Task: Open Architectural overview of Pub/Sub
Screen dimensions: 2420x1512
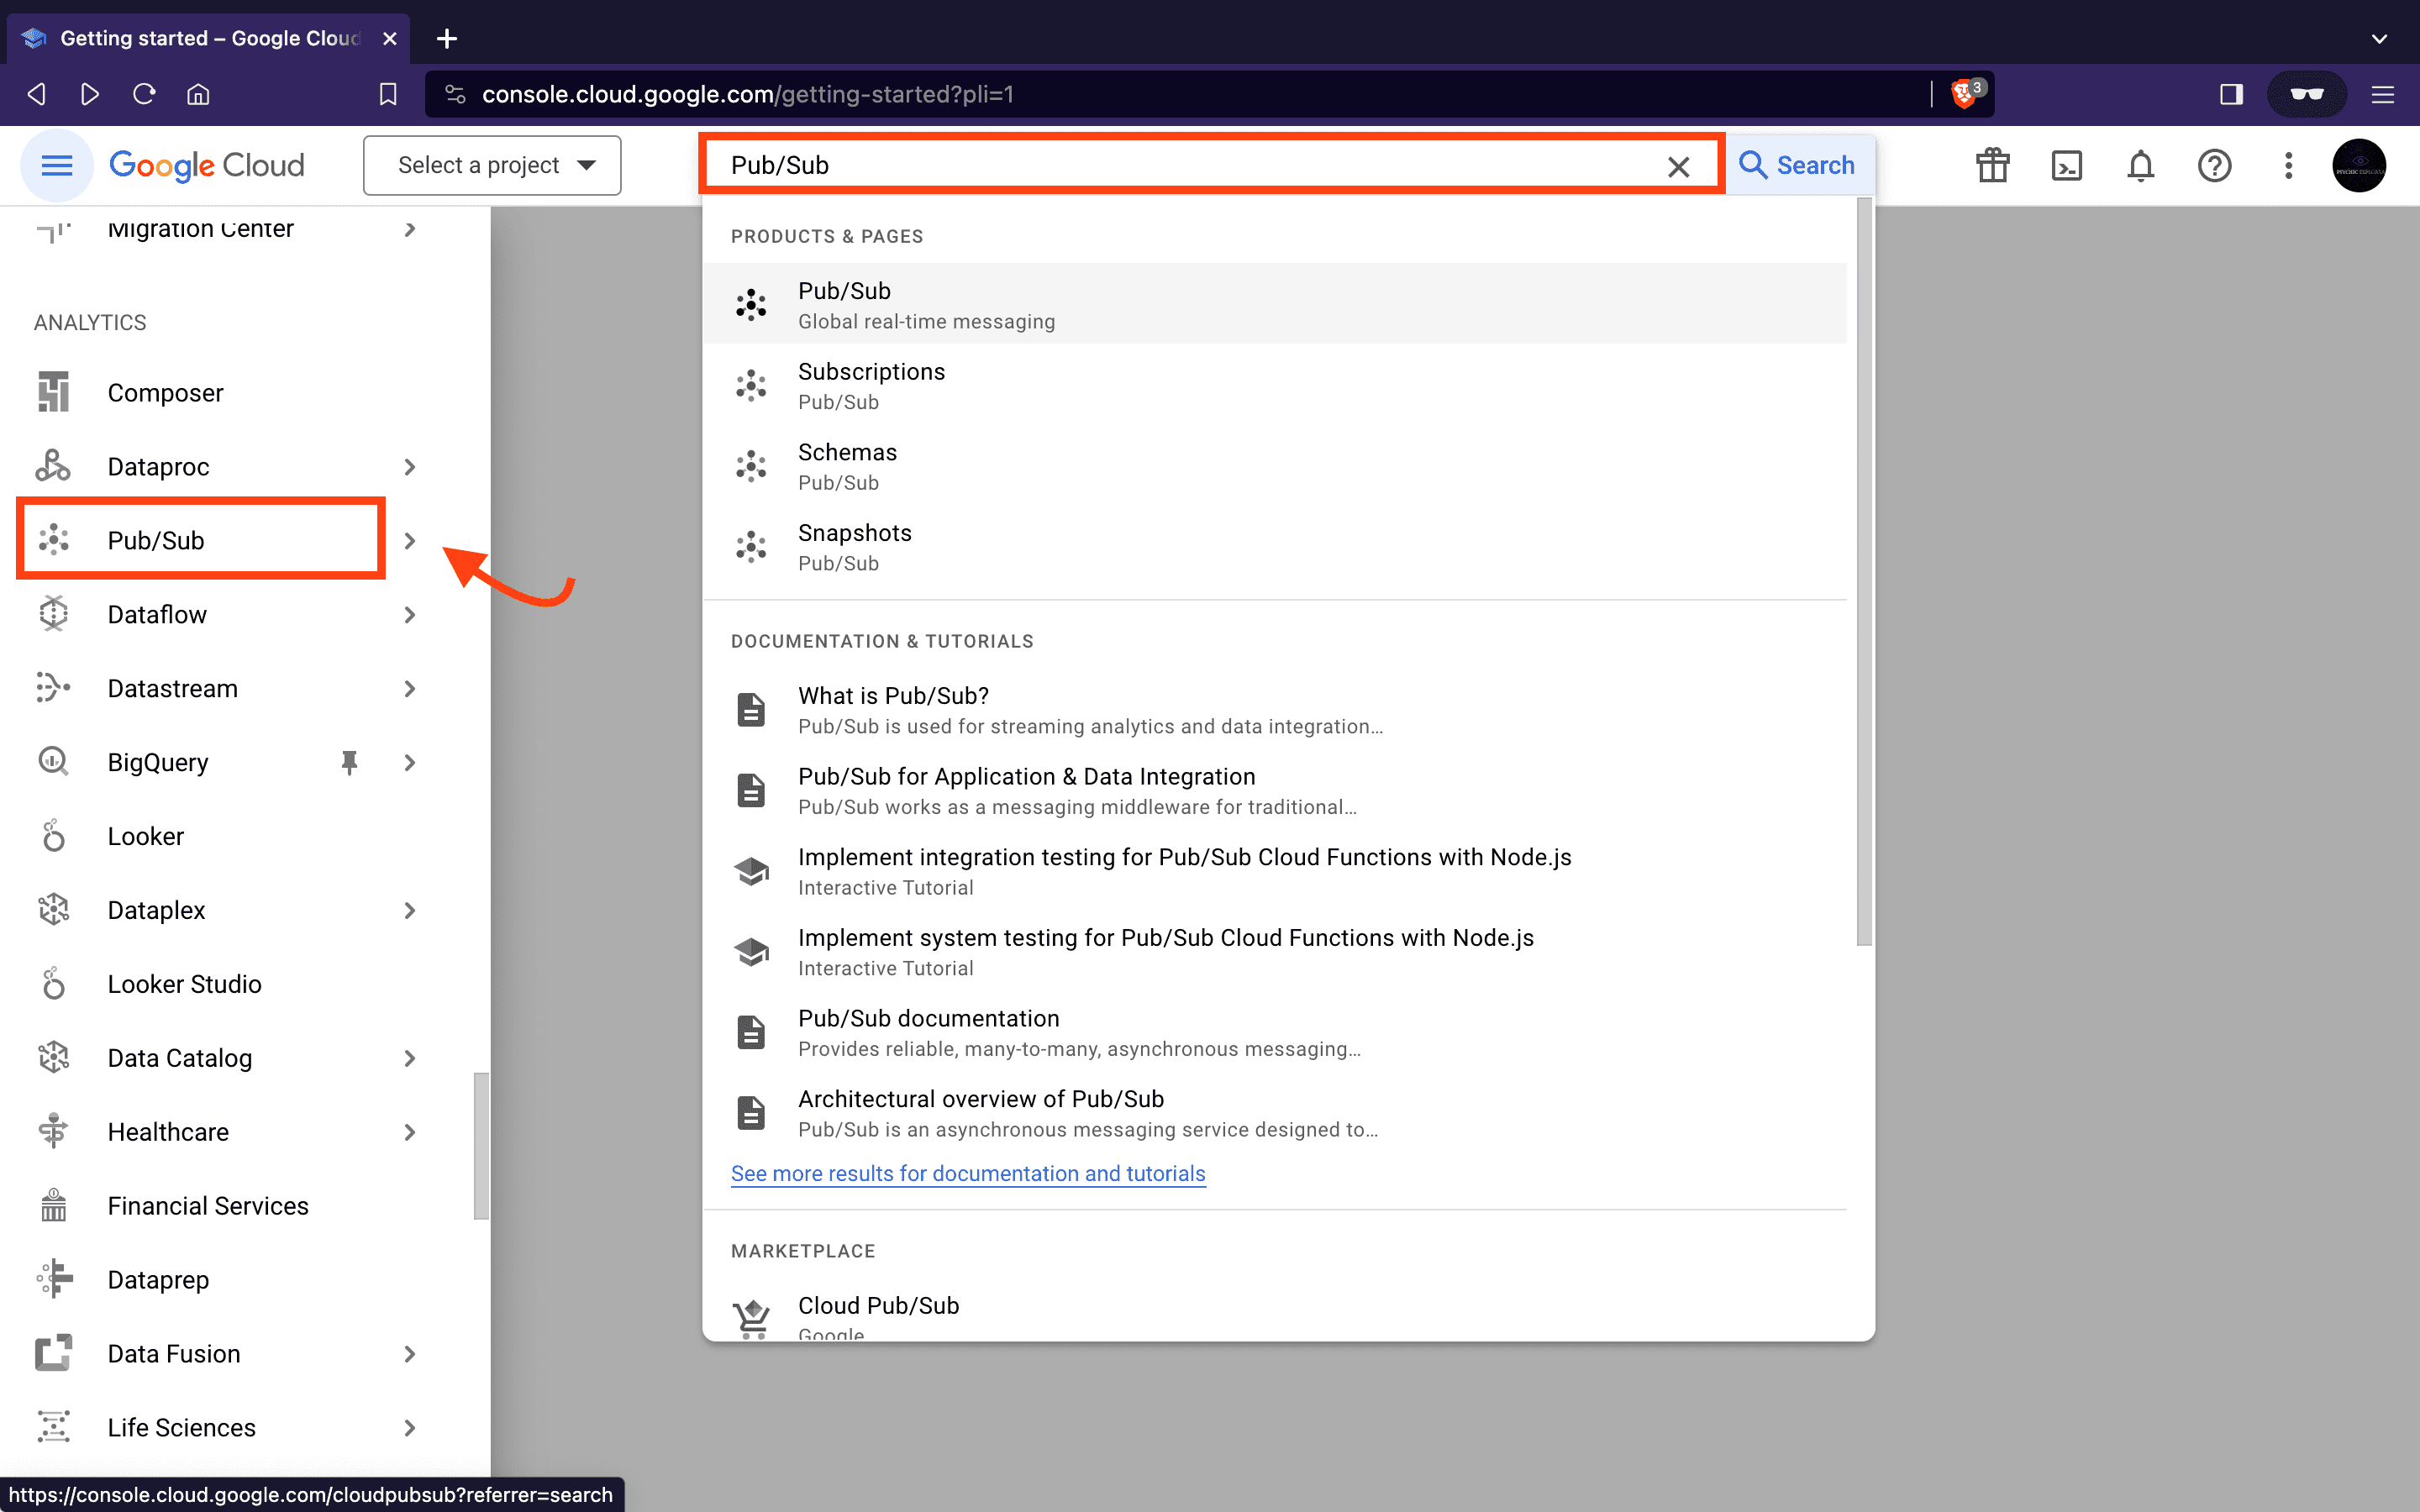Action: point(1274,1113)
